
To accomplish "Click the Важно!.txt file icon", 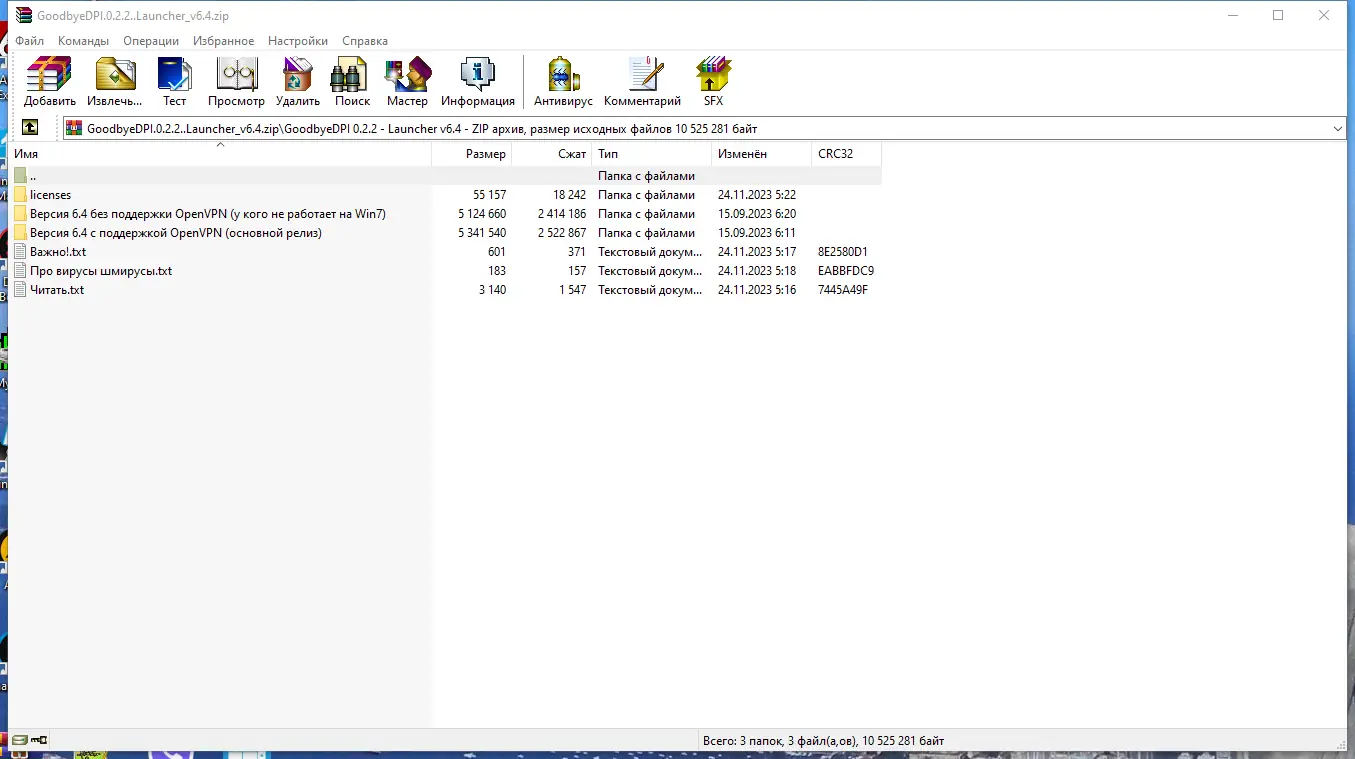I will [20, 252].
